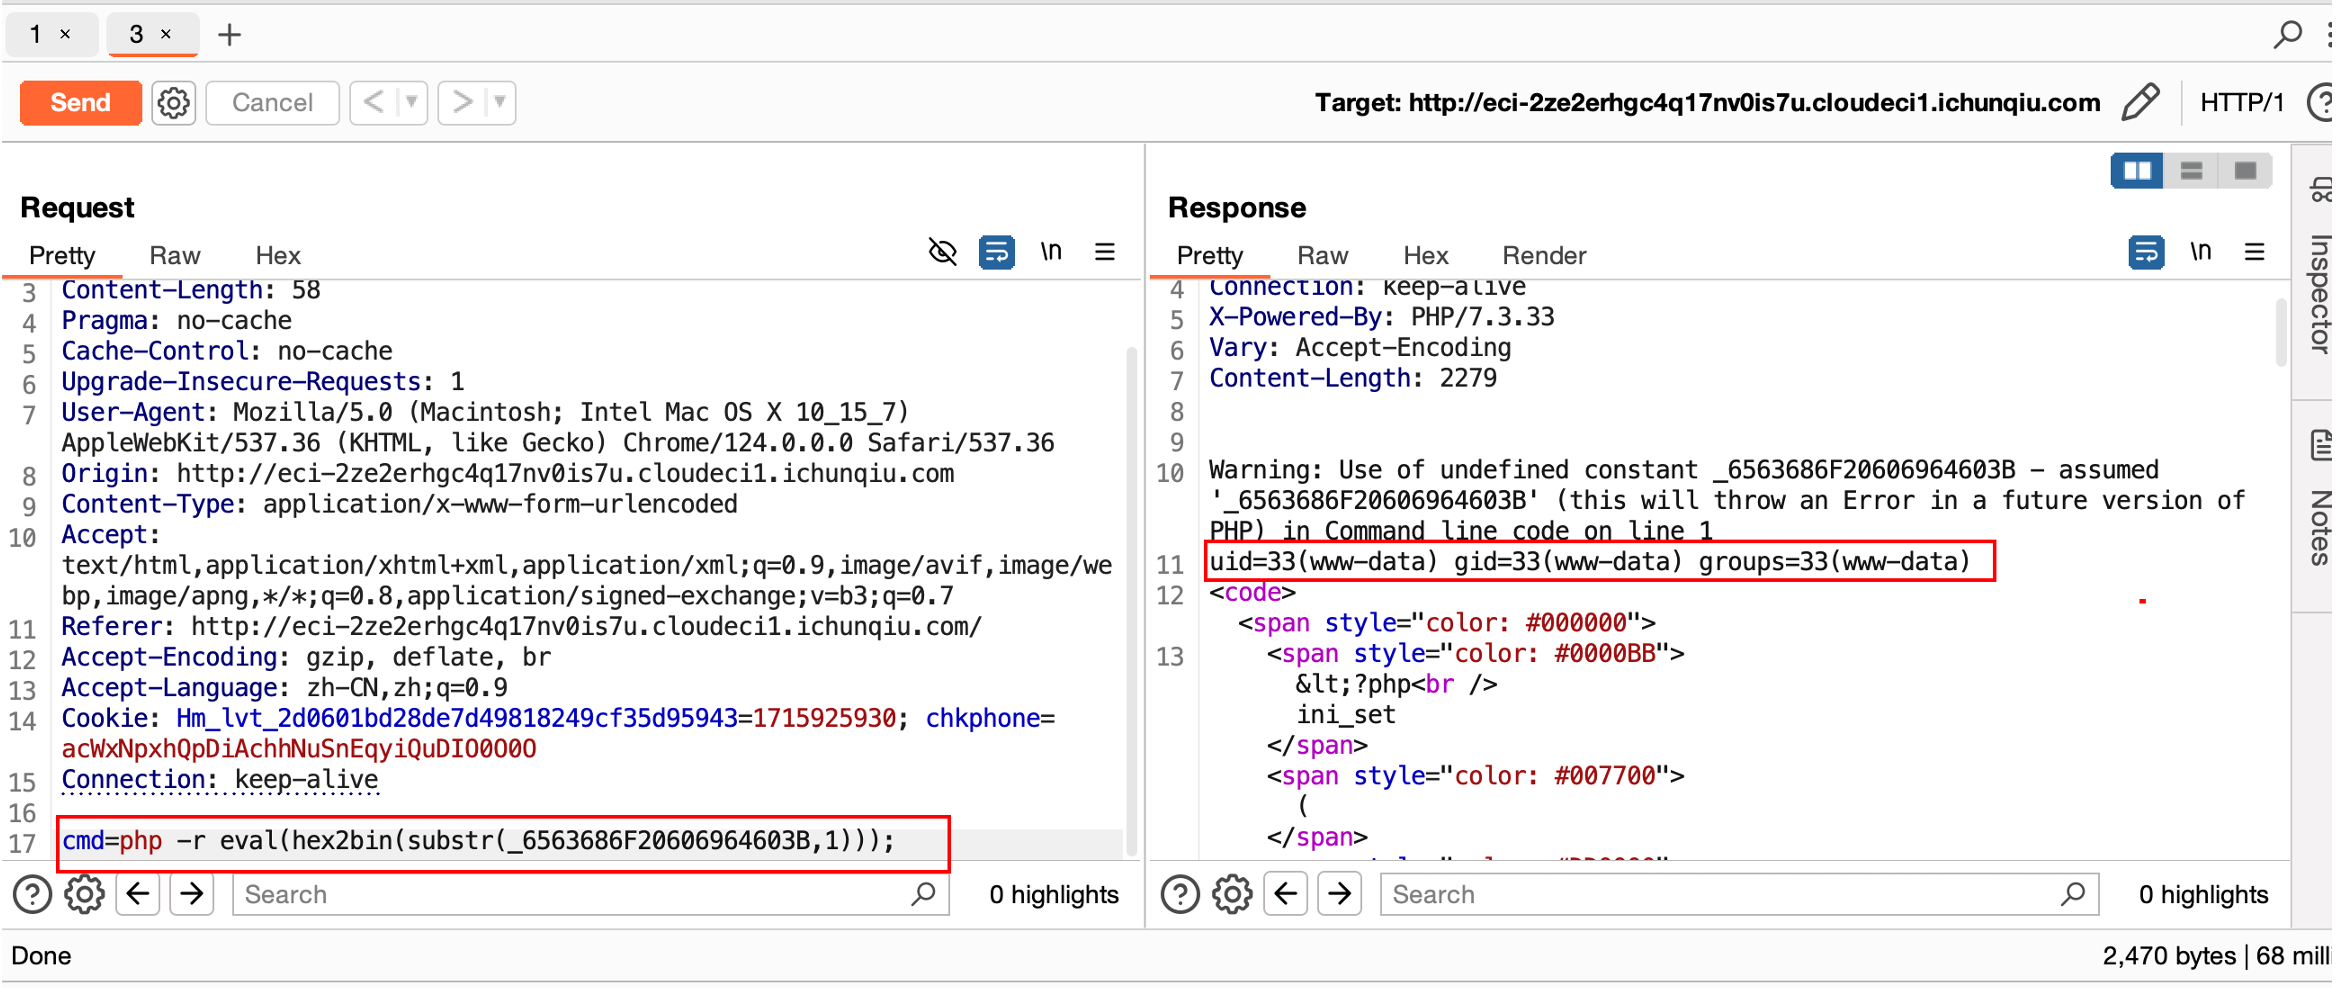Close Repeater tab 3

(166, 35)
